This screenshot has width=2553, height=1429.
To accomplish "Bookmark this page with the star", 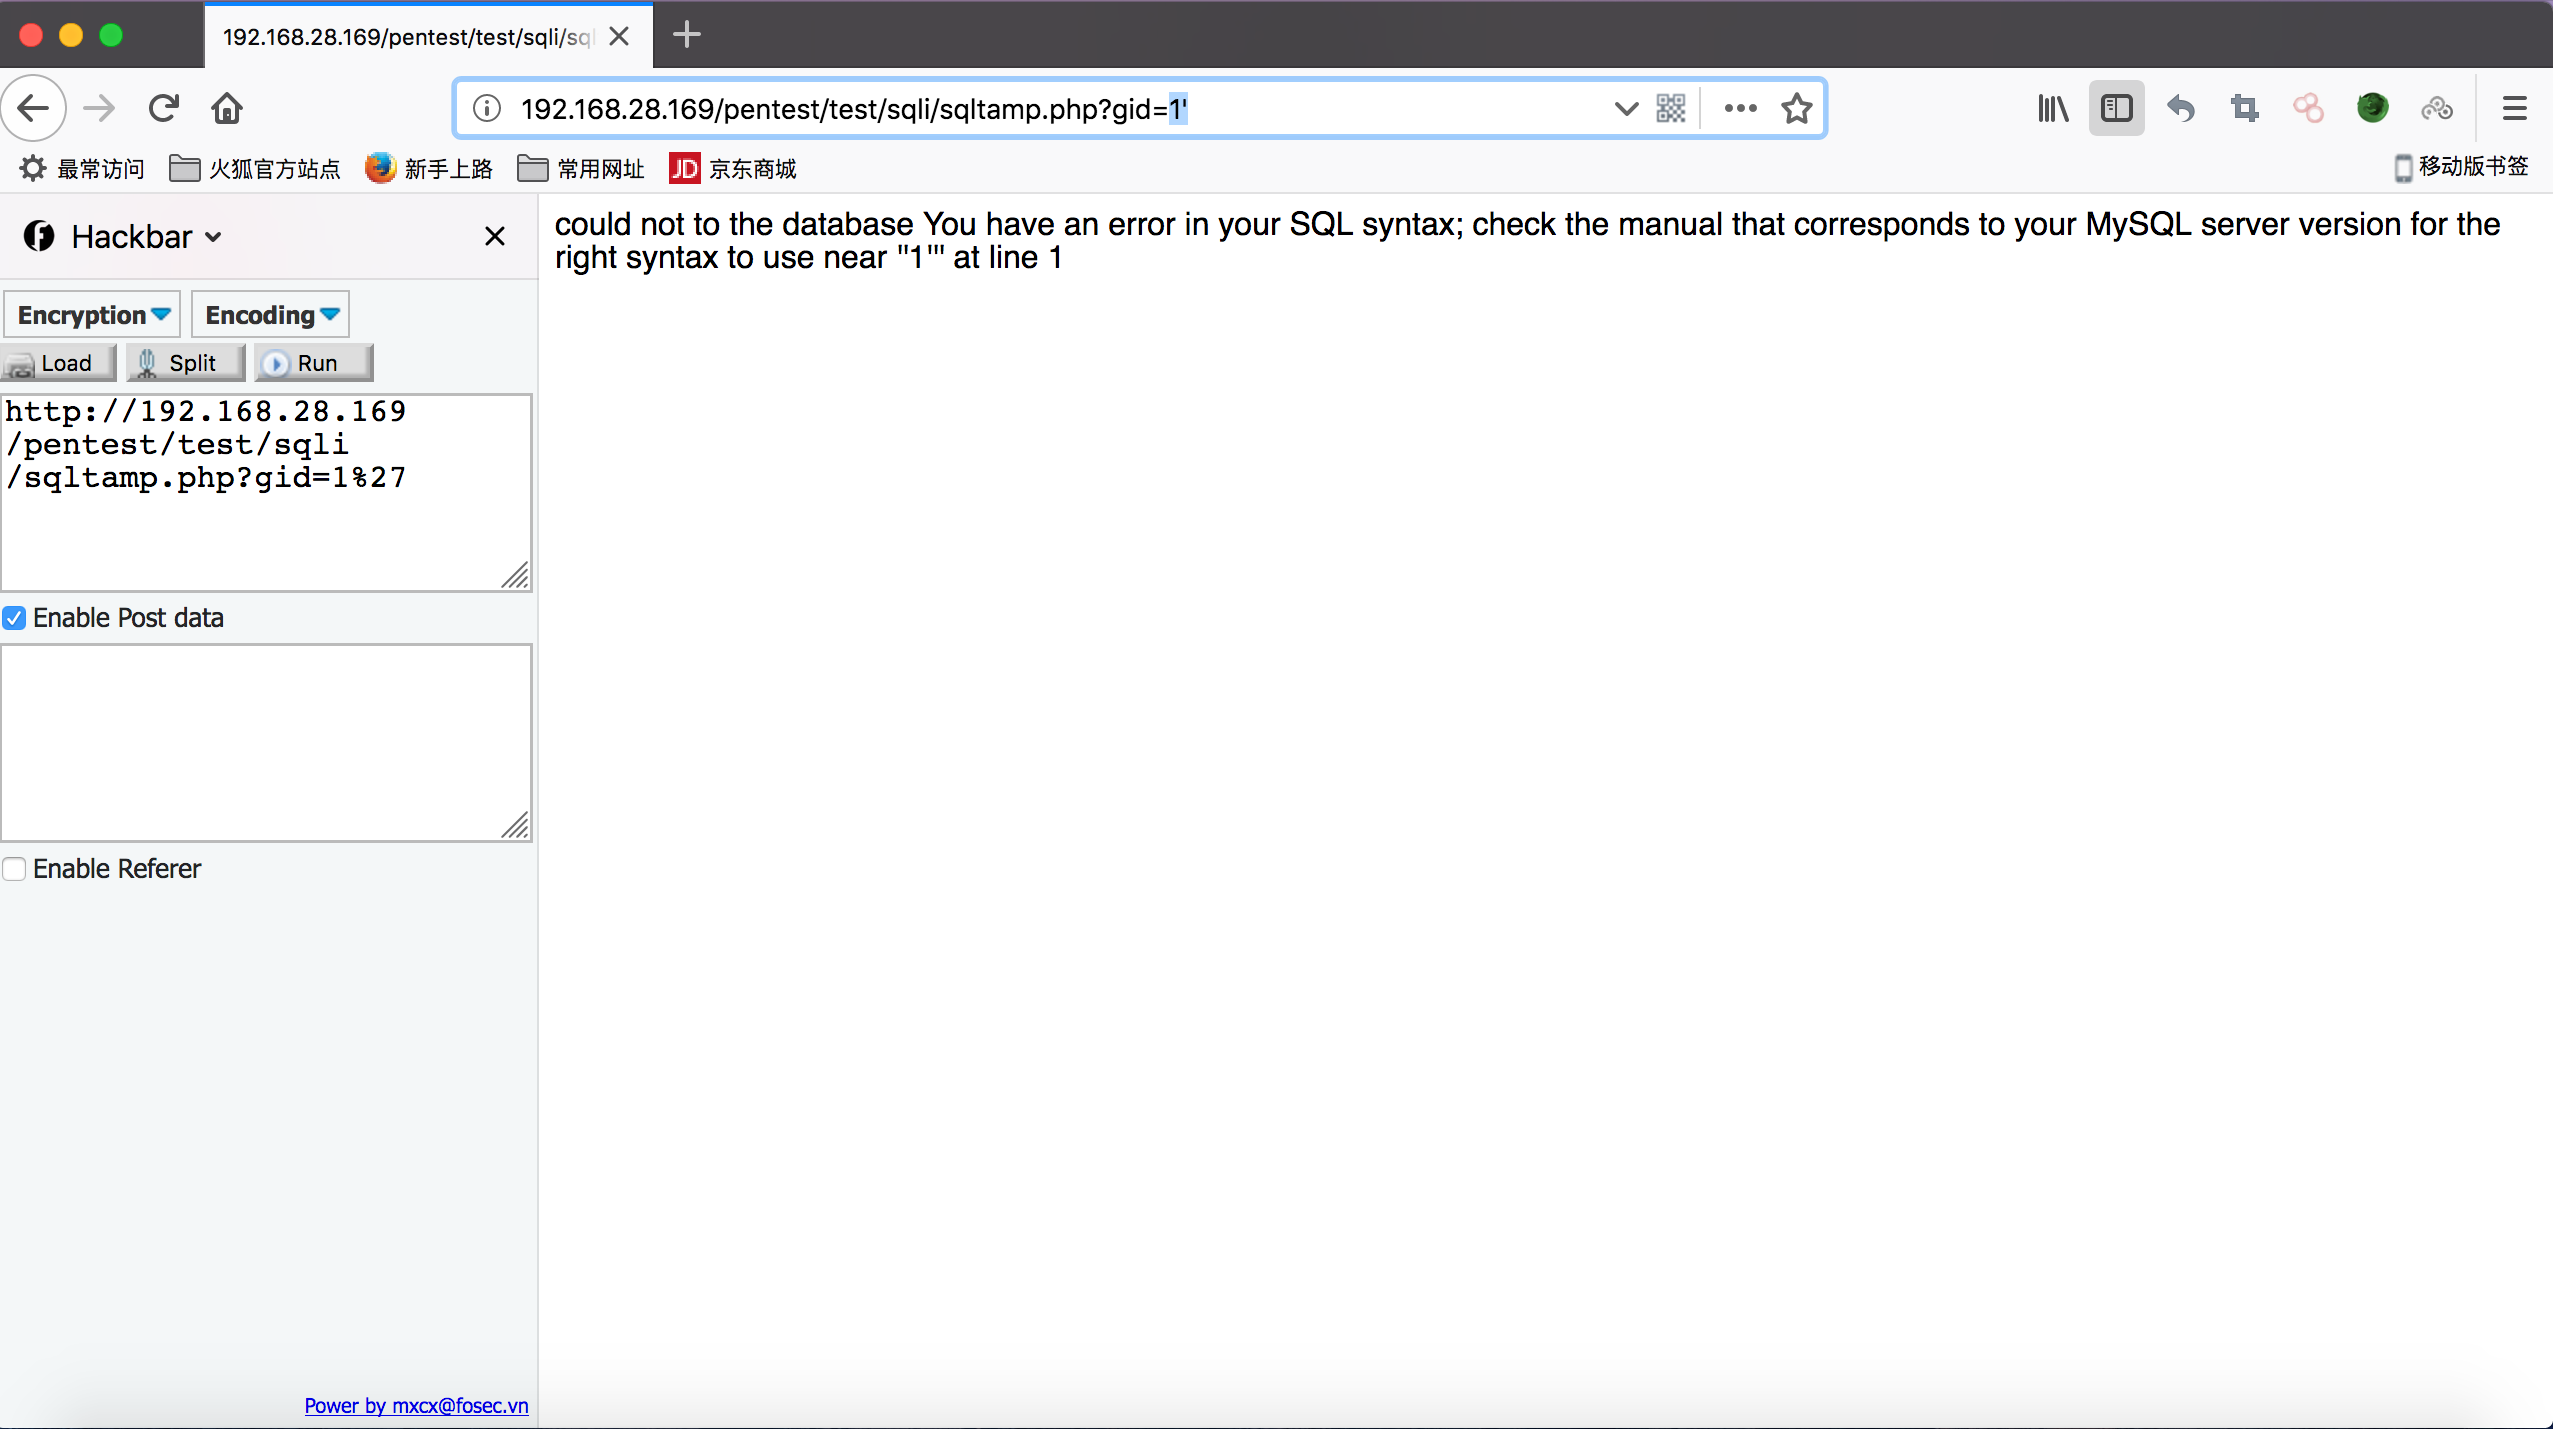I will [1797, 108].
